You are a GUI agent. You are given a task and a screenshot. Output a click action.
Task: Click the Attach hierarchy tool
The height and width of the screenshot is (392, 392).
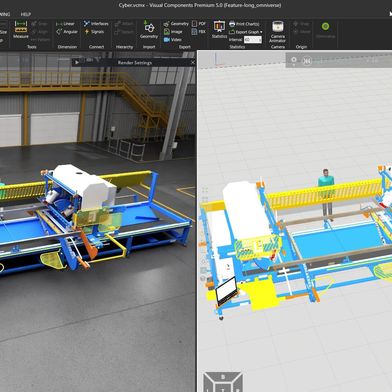click(124, 24)
